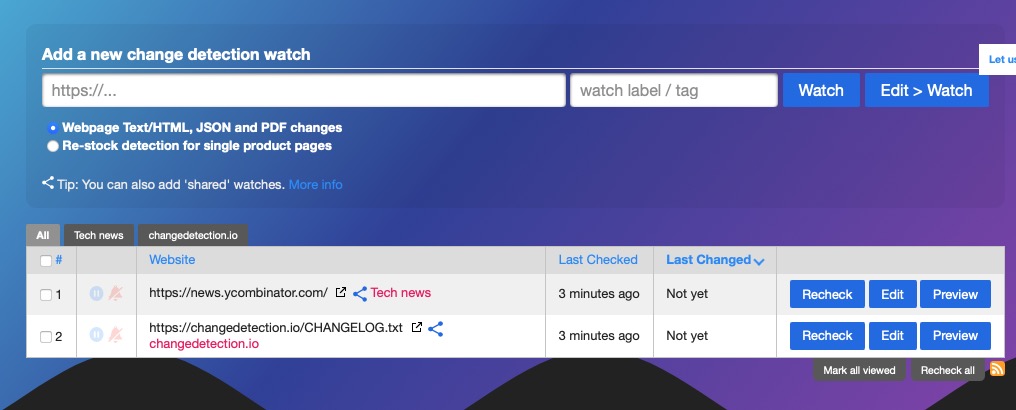The width and height of the screenshot is (1016, 410).
Task: Mute notifications for CHANGELOG.txt watch
Action: coord(115,335)
